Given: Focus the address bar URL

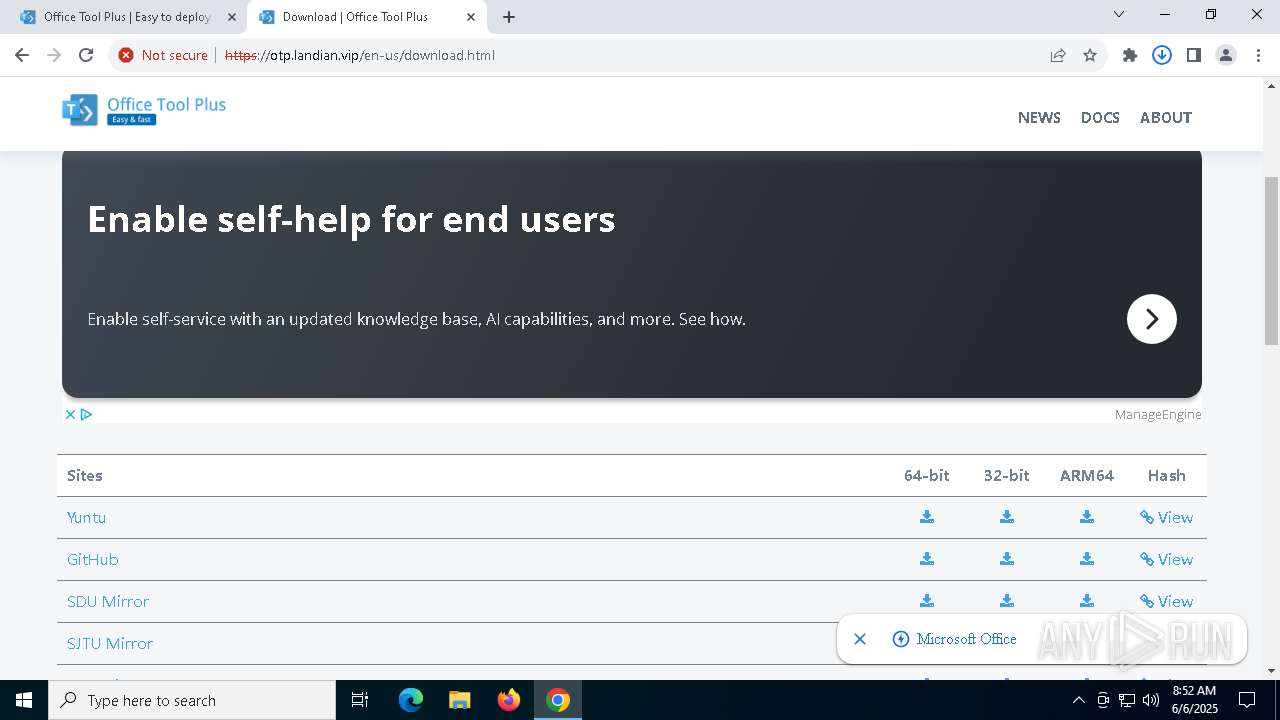Looking at the screenshot, I should [x=360, y=55].
